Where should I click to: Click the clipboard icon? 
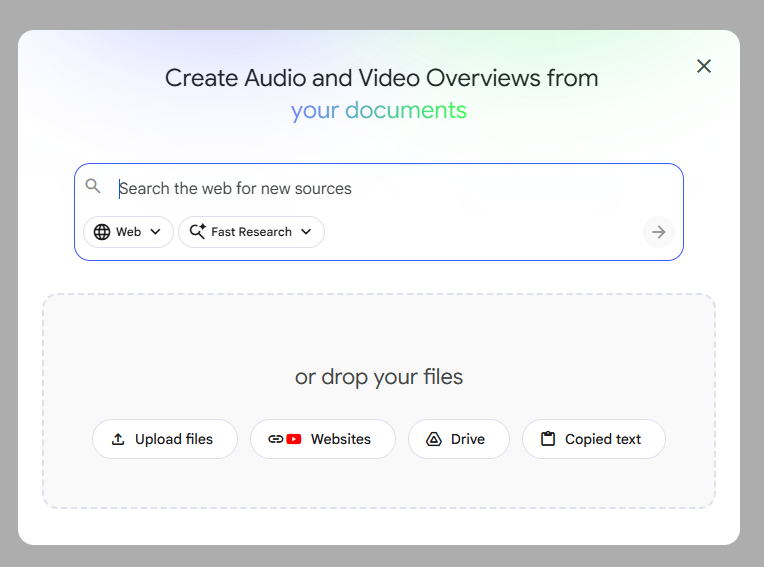(547, 439)
